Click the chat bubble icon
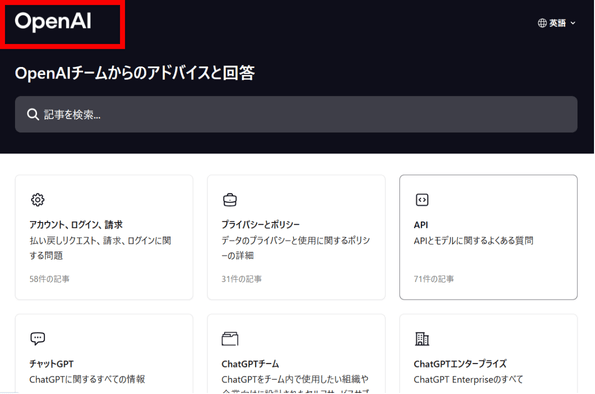 pyautogui.click(x=38, y=338)
